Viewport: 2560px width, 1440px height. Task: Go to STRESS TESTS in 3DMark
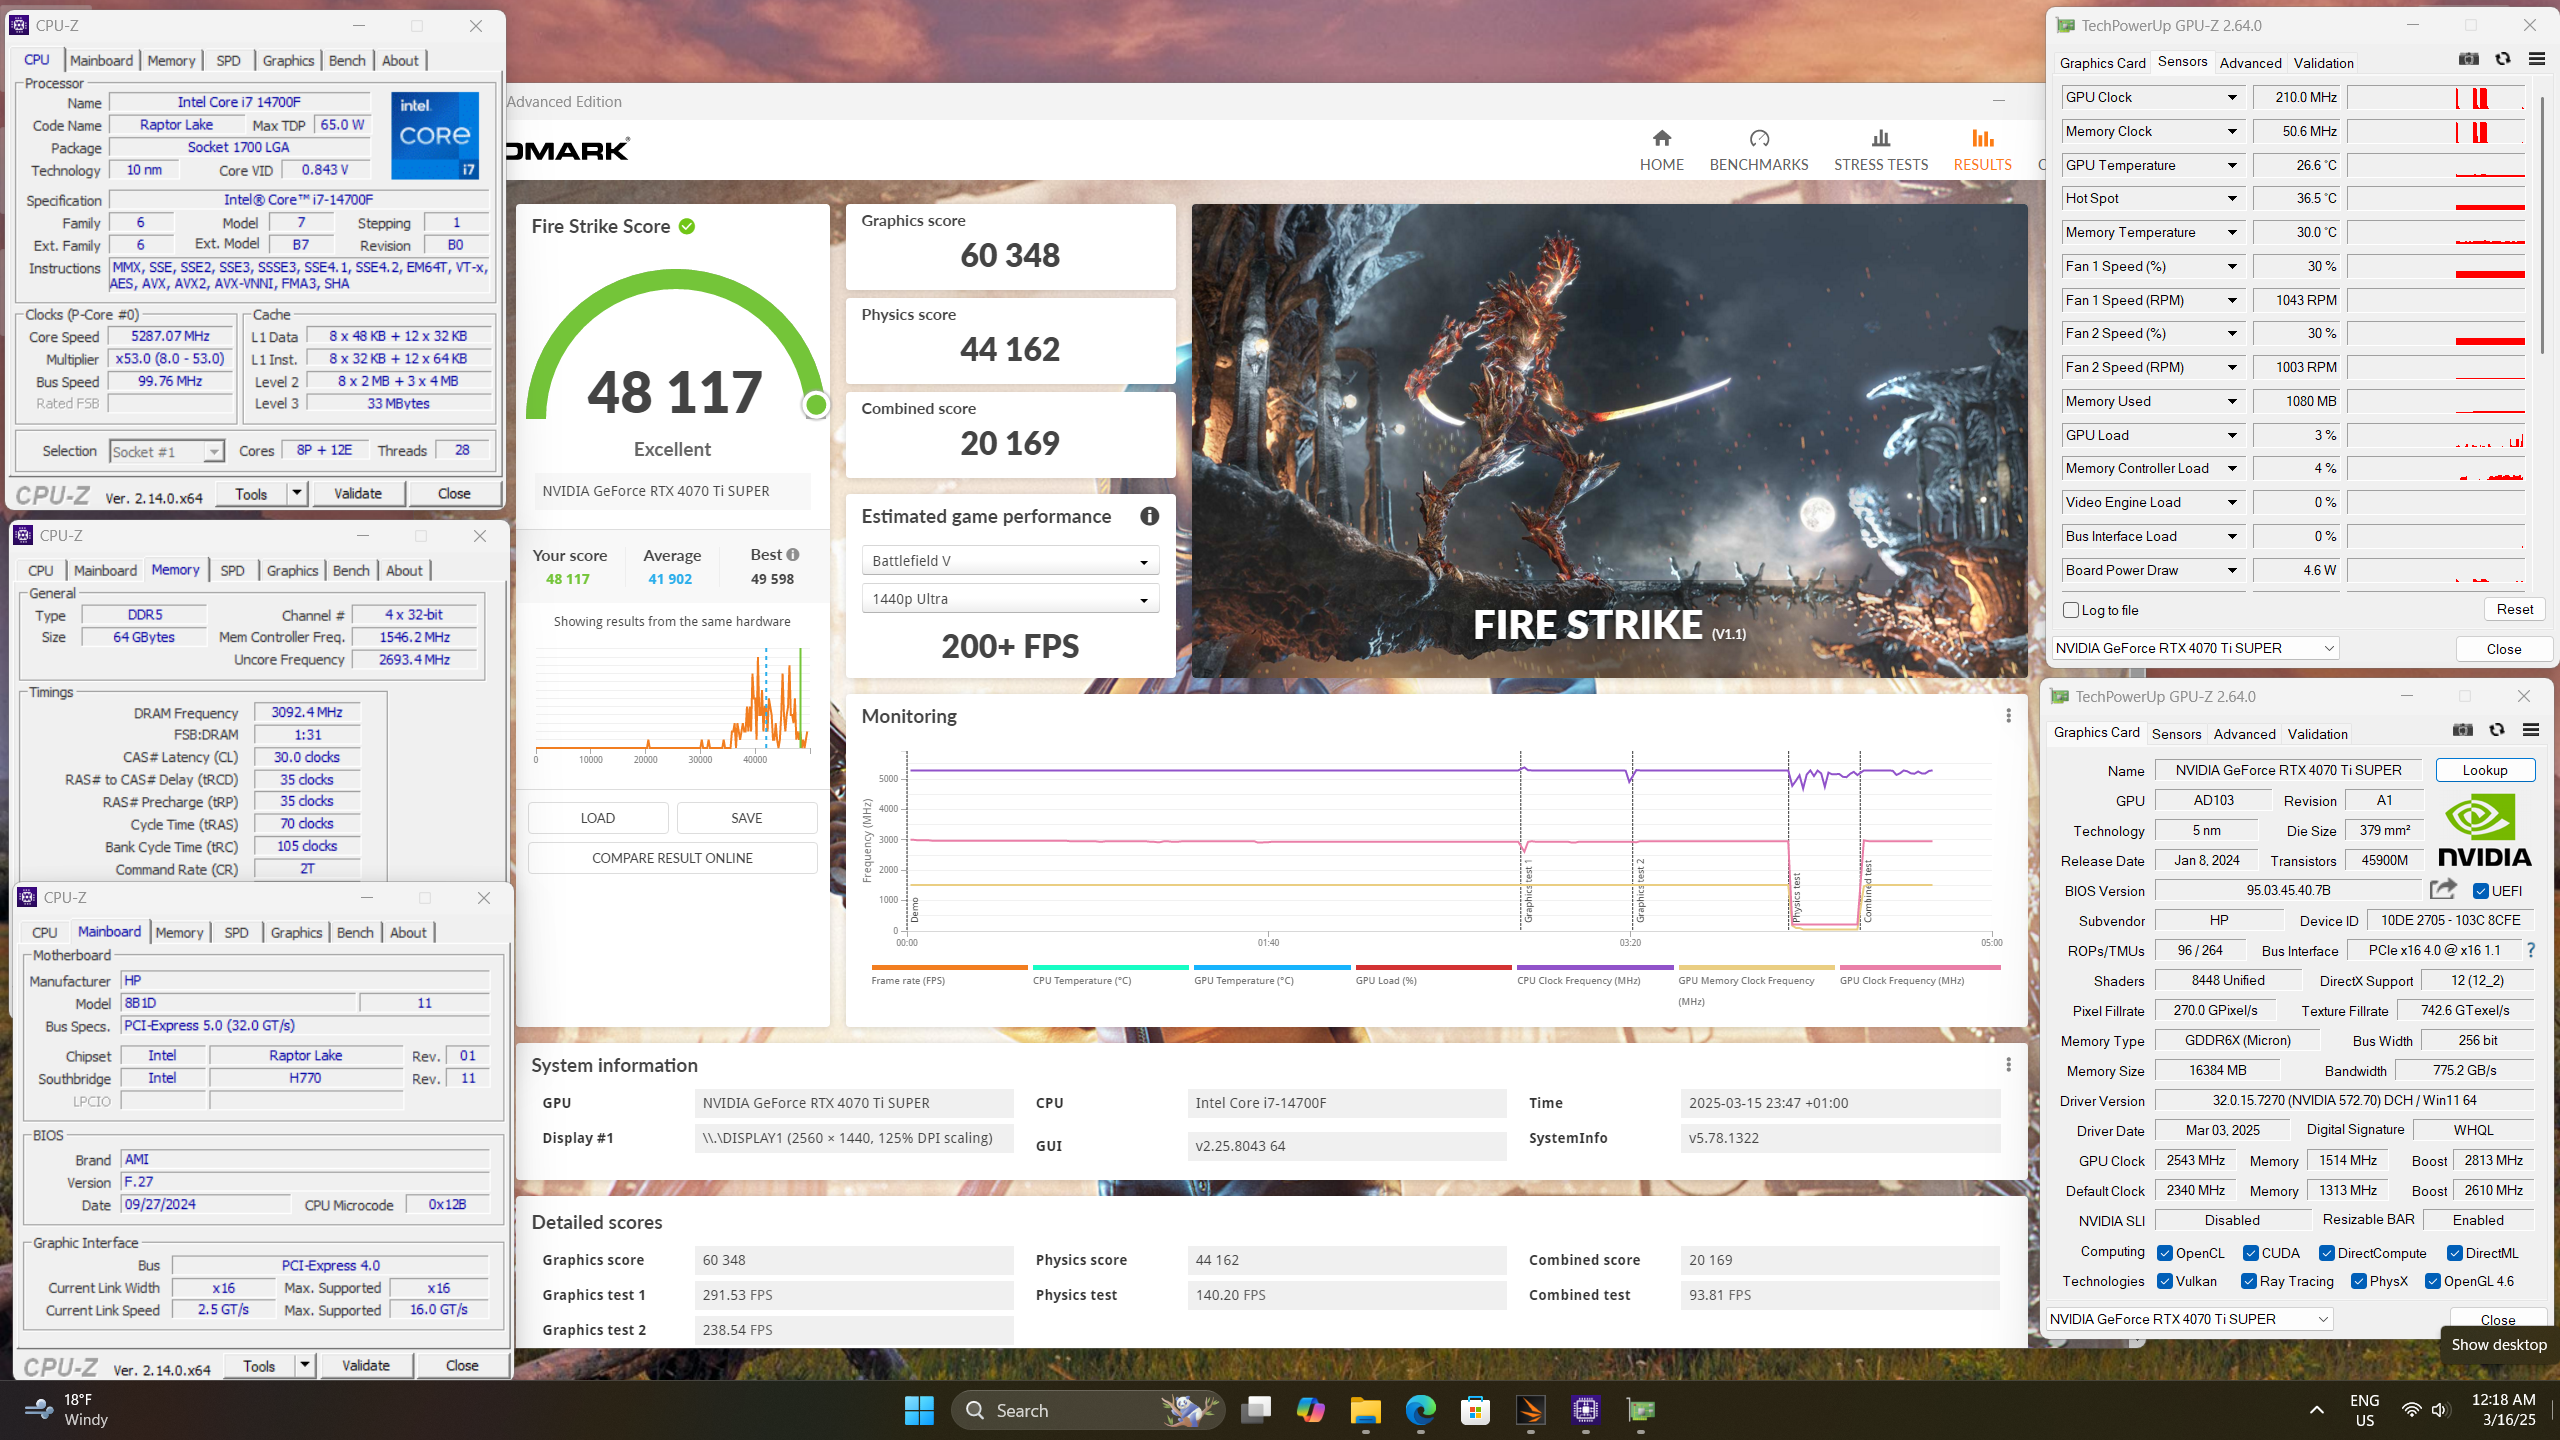tap(1881, 150)
